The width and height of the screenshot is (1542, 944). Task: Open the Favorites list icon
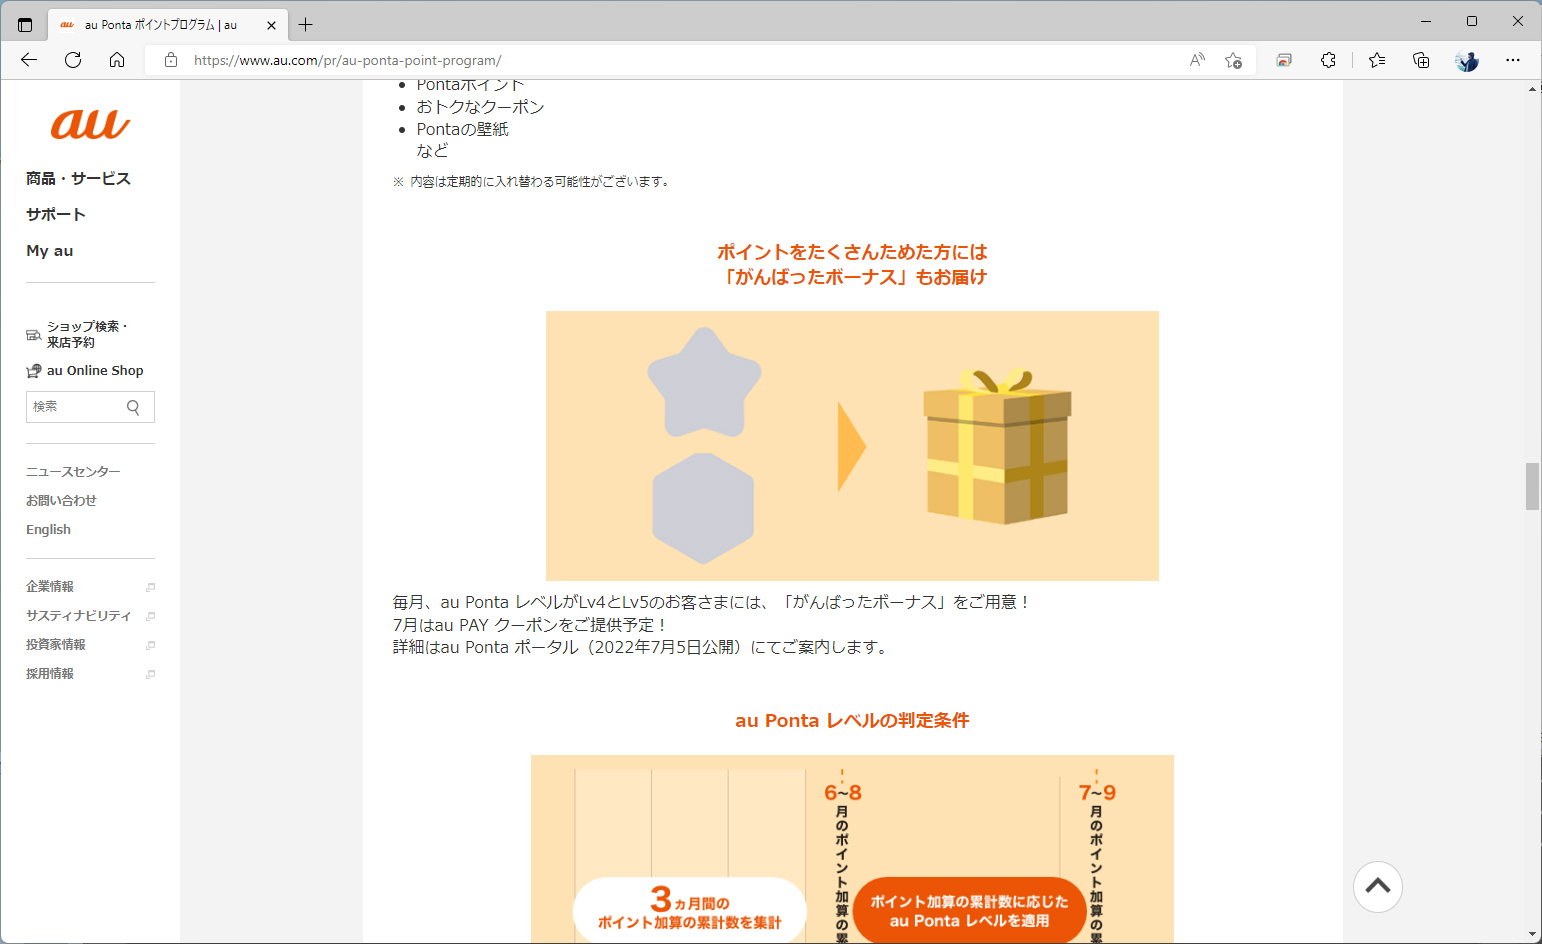coord(1377,60)
